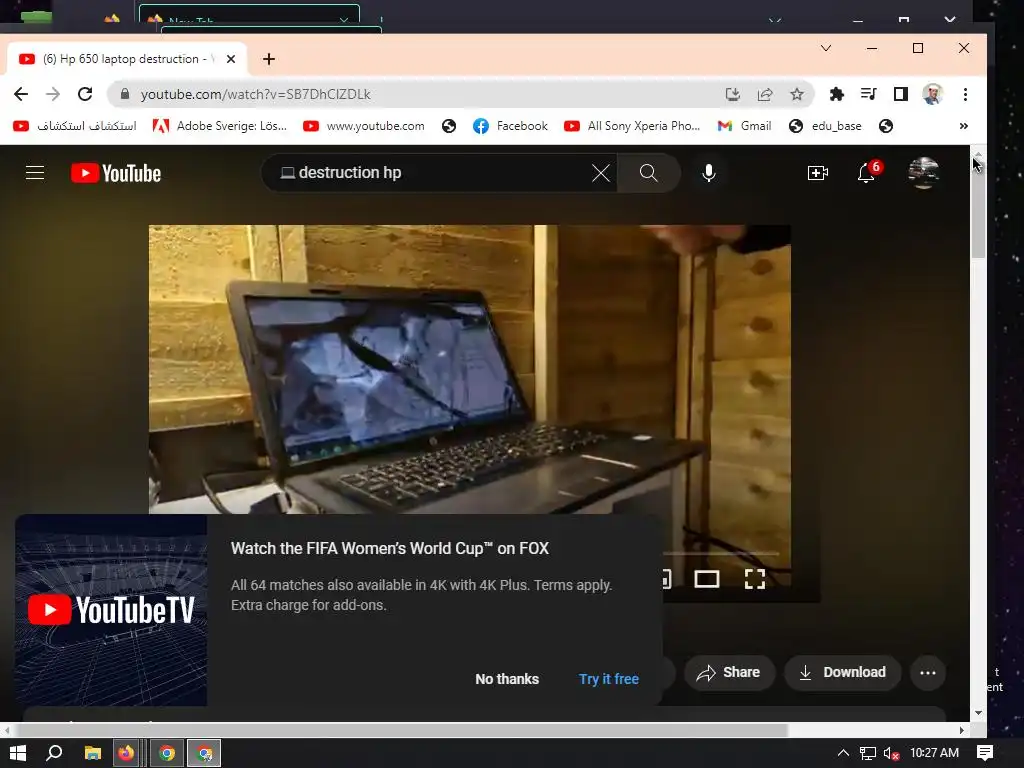1024x768 pixels.
Task: Switch to theater mode
Action: click(707, 579)
